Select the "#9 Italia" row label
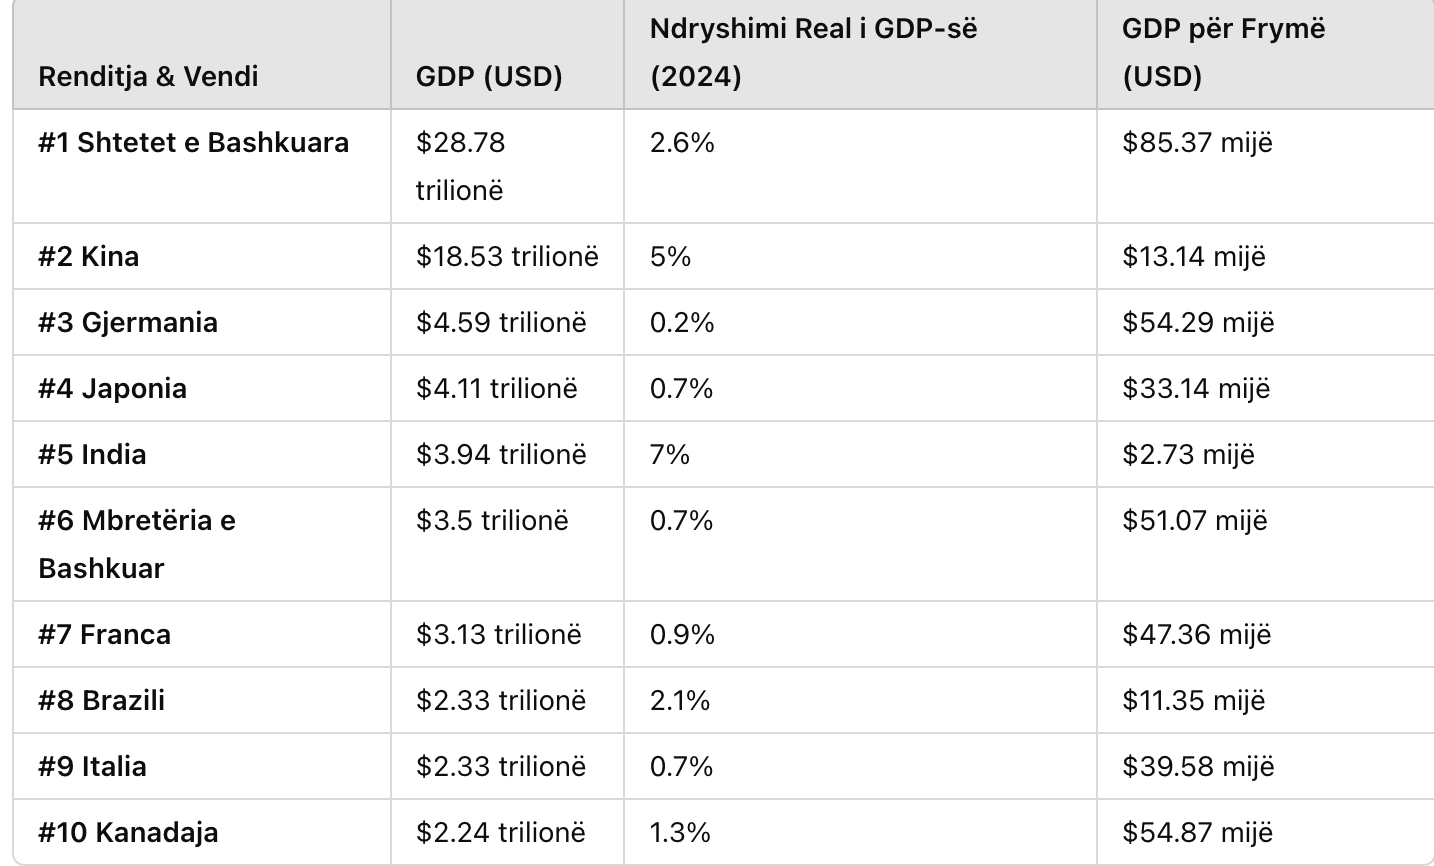 [x=93, y=766]
